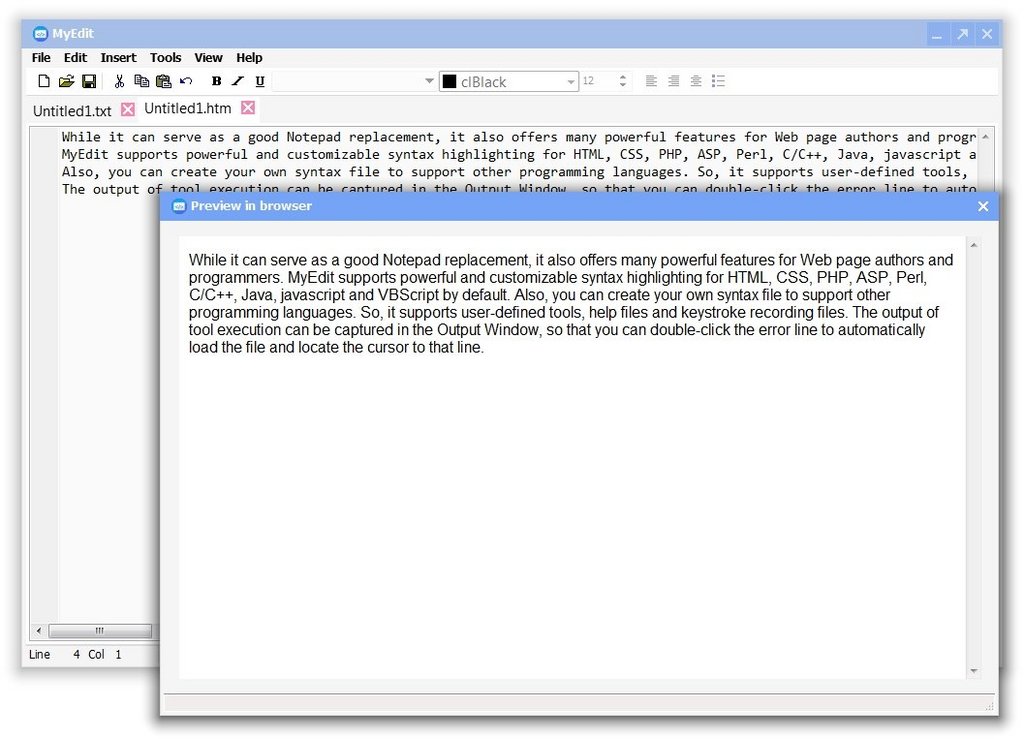
Task: Open the Help menu
Action: click(249, 57)
